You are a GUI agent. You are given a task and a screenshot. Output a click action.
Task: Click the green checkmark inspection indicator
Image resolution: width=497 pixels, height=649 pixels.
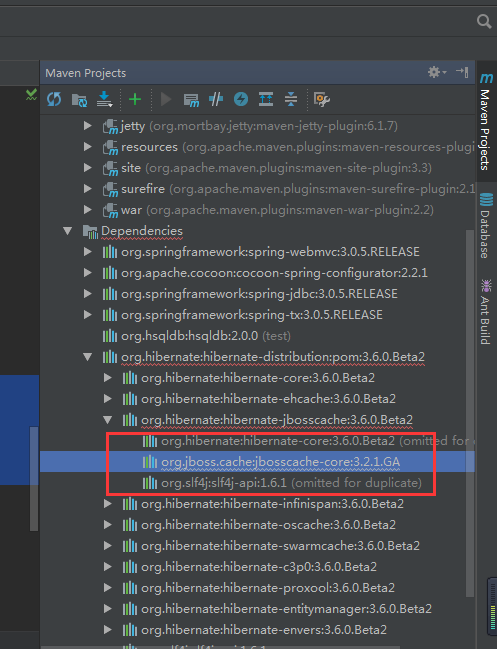point(31,95)
